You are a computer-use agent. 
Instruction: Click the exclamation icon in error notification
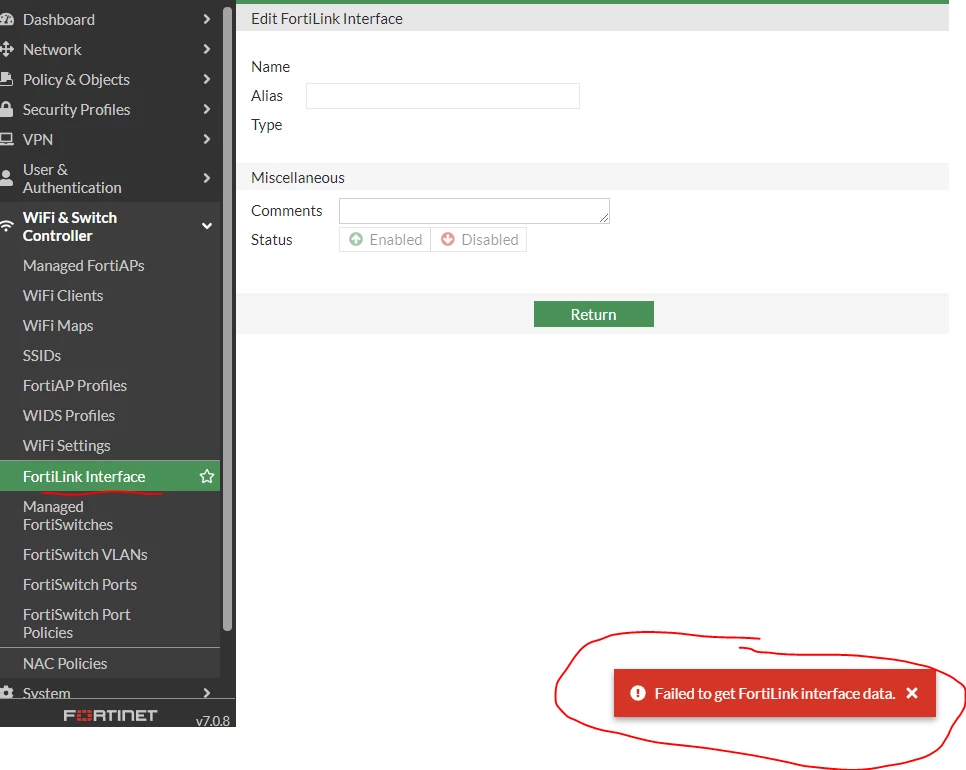638,694
